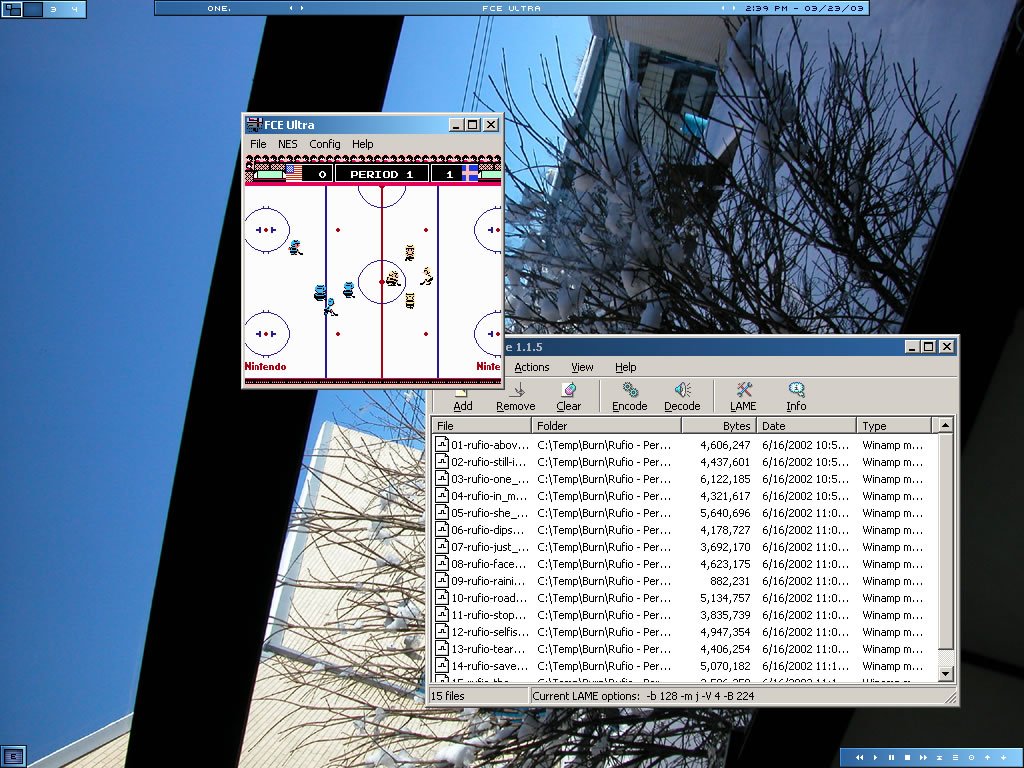Click file icon of 05-rufio-she row

pos(442,513)
